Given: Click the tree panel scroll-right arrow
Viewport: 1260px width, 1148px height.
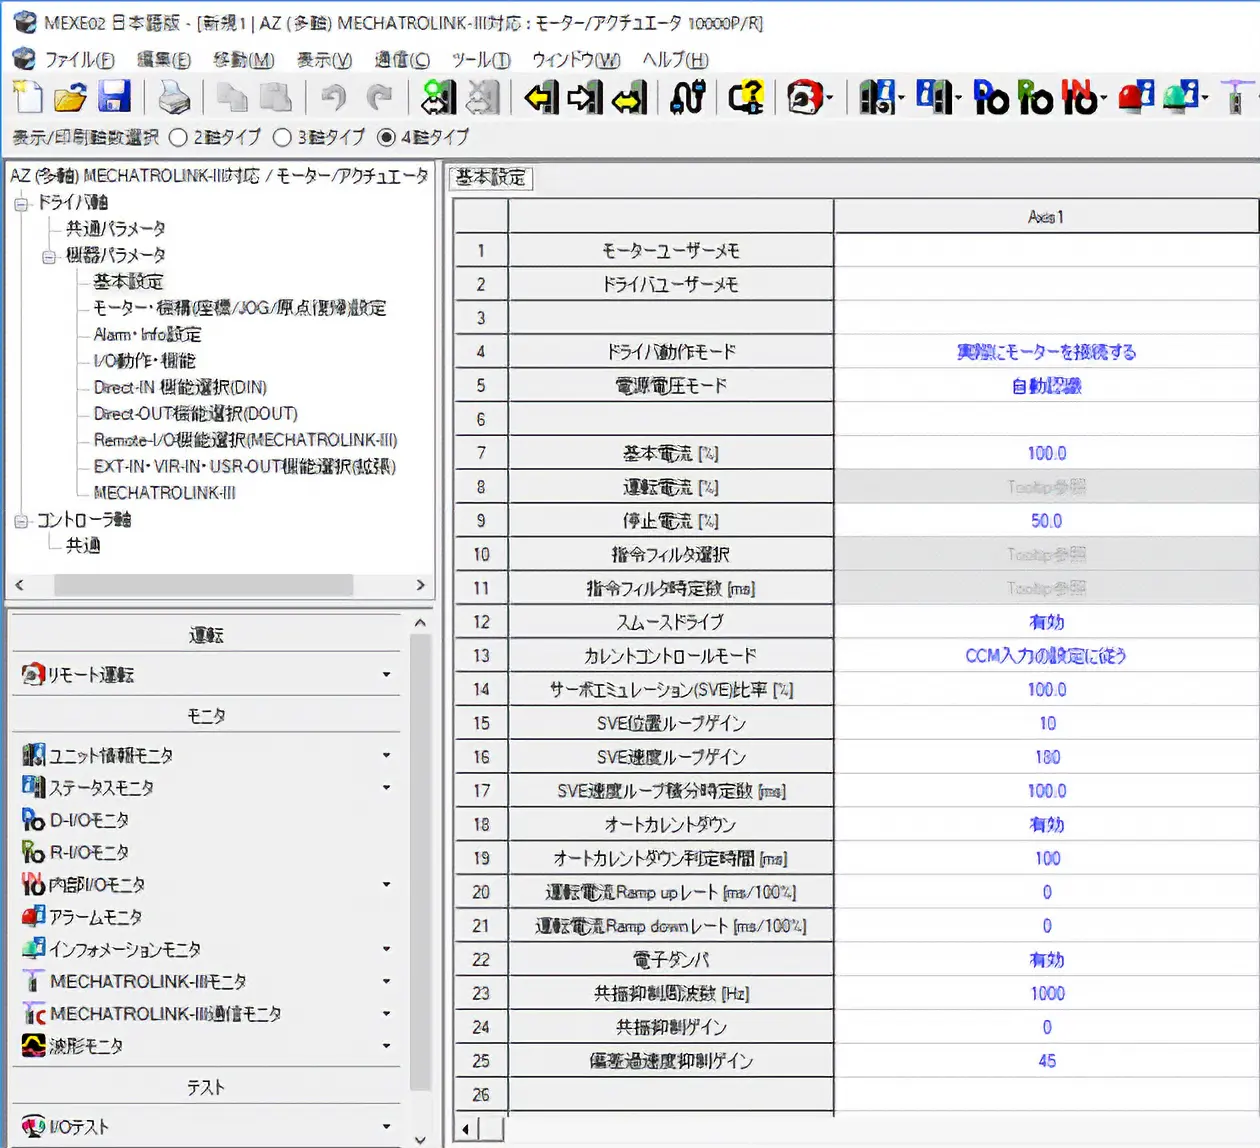Looking at the screenshot, I should point(420,585).
